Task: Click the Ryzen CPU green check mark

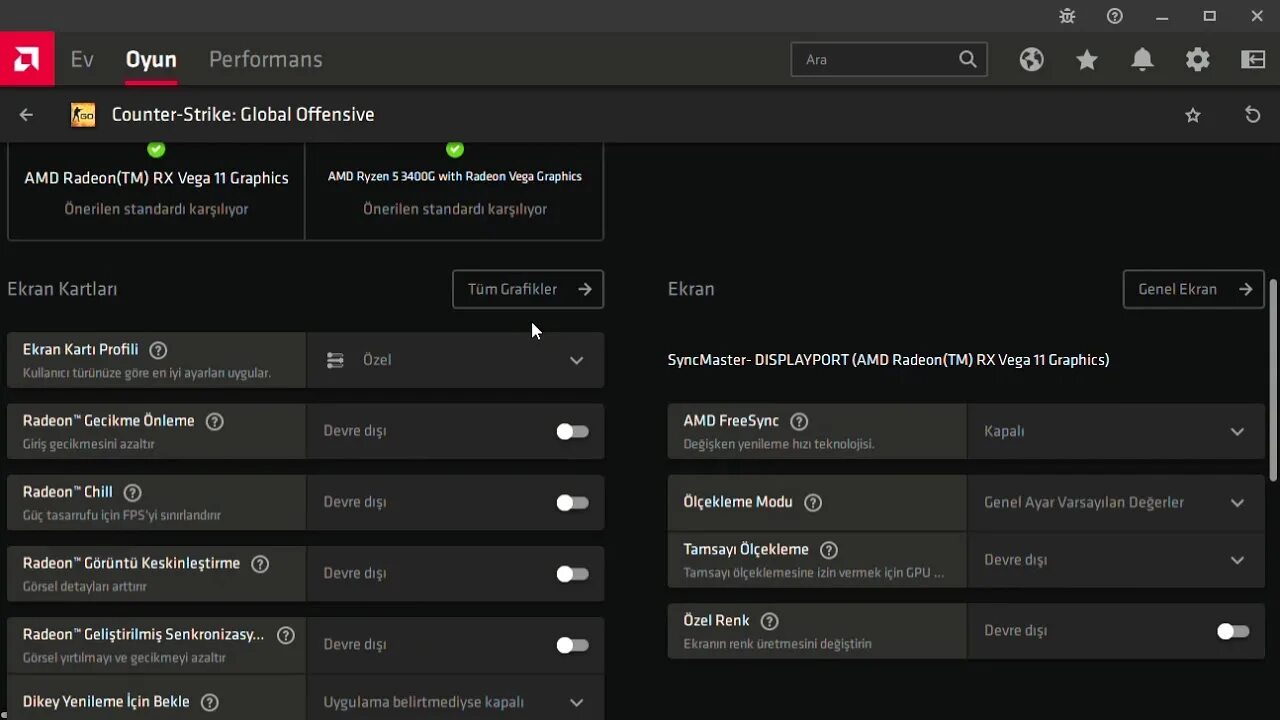Action: pyautogui.click(x=455, y=149)
